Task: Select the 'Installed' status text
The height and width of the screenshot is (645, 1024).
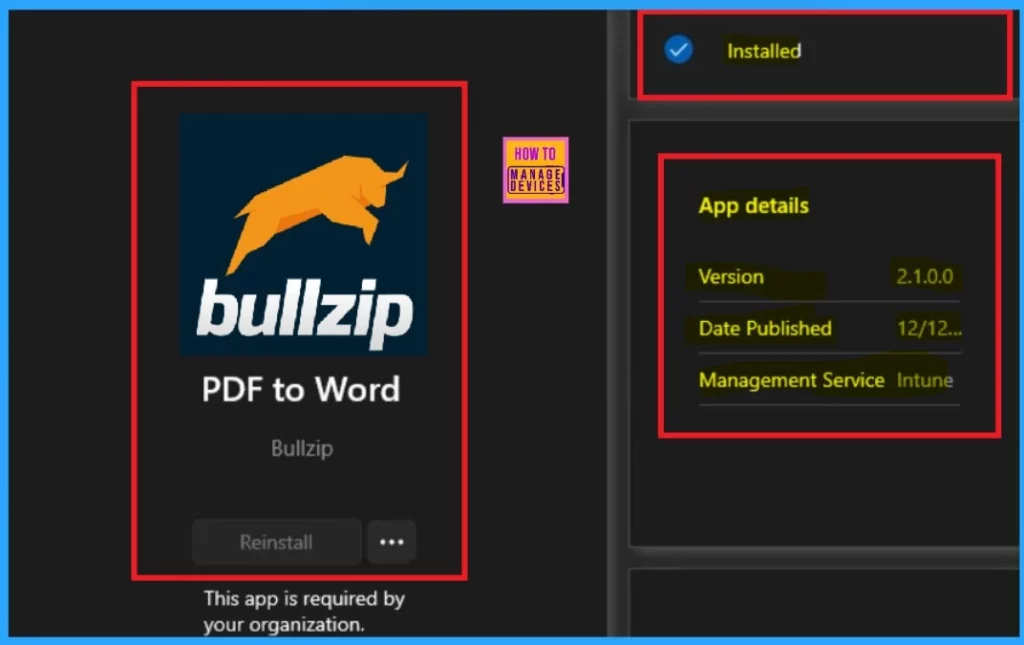Action: point(764,51)
